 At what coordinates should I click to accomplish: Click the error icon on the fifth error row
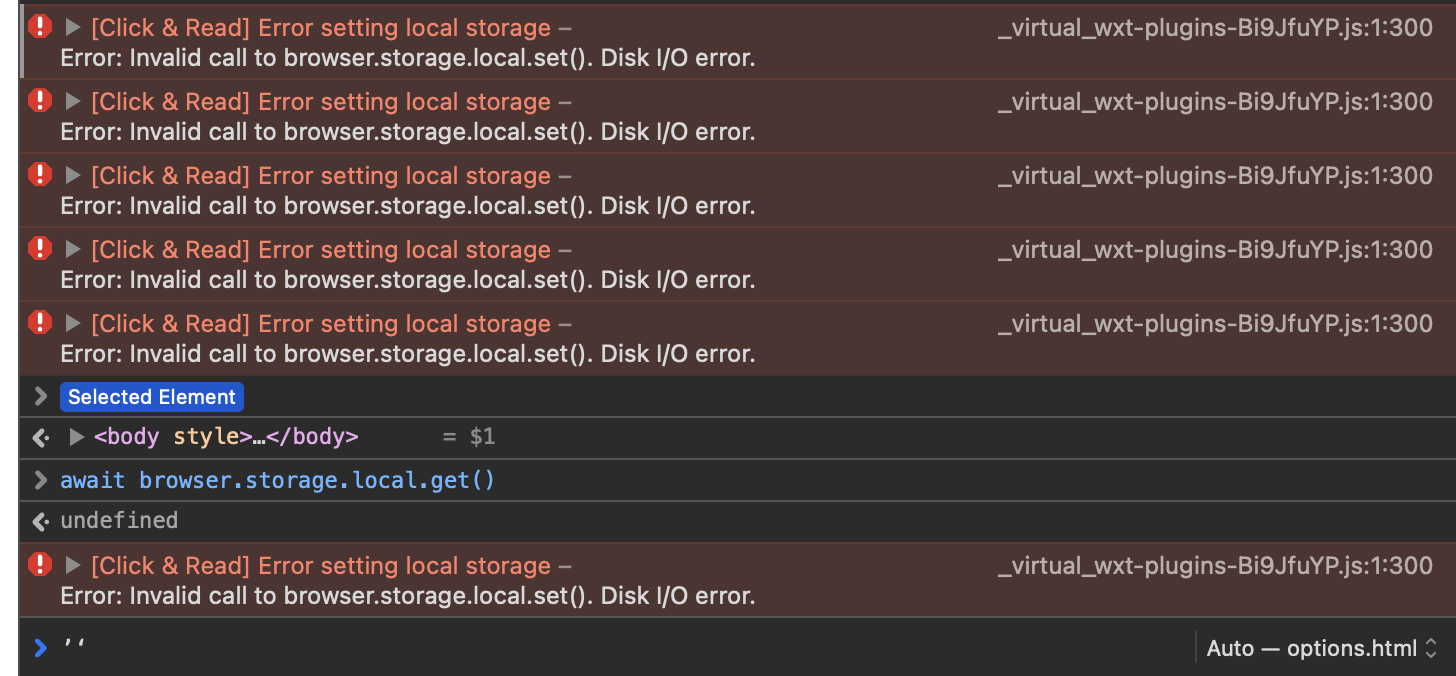click(x=39, y=323)
